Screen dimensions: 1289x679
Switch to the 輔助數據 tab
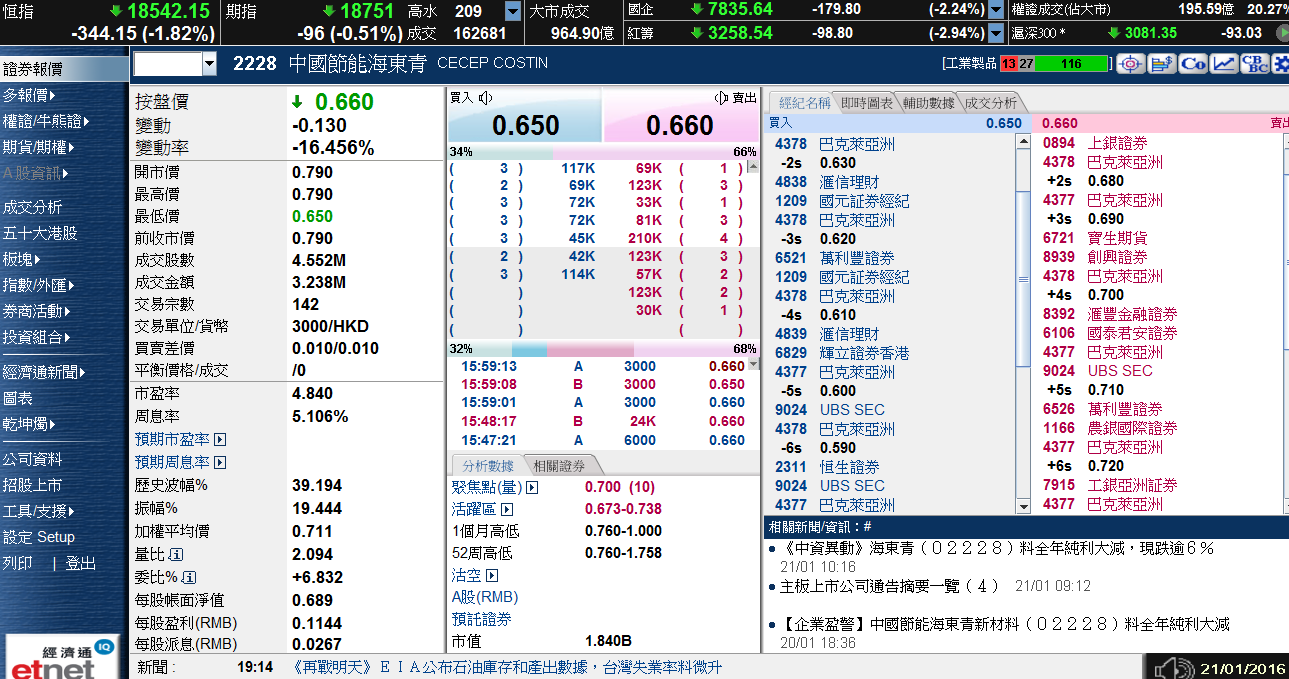tap(928, 103)
